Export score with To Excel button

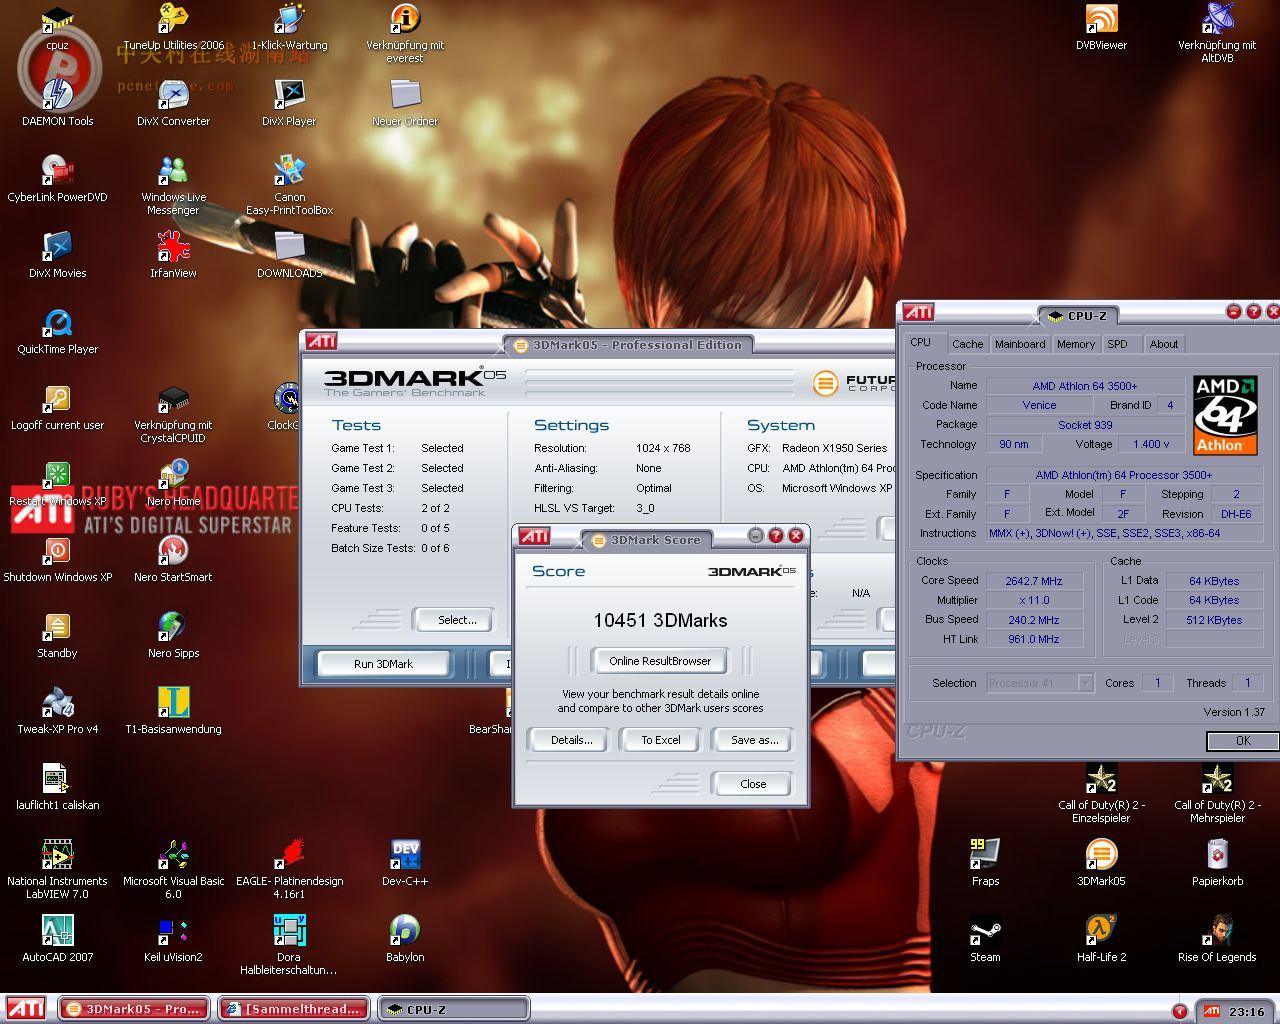pos(660,740)
